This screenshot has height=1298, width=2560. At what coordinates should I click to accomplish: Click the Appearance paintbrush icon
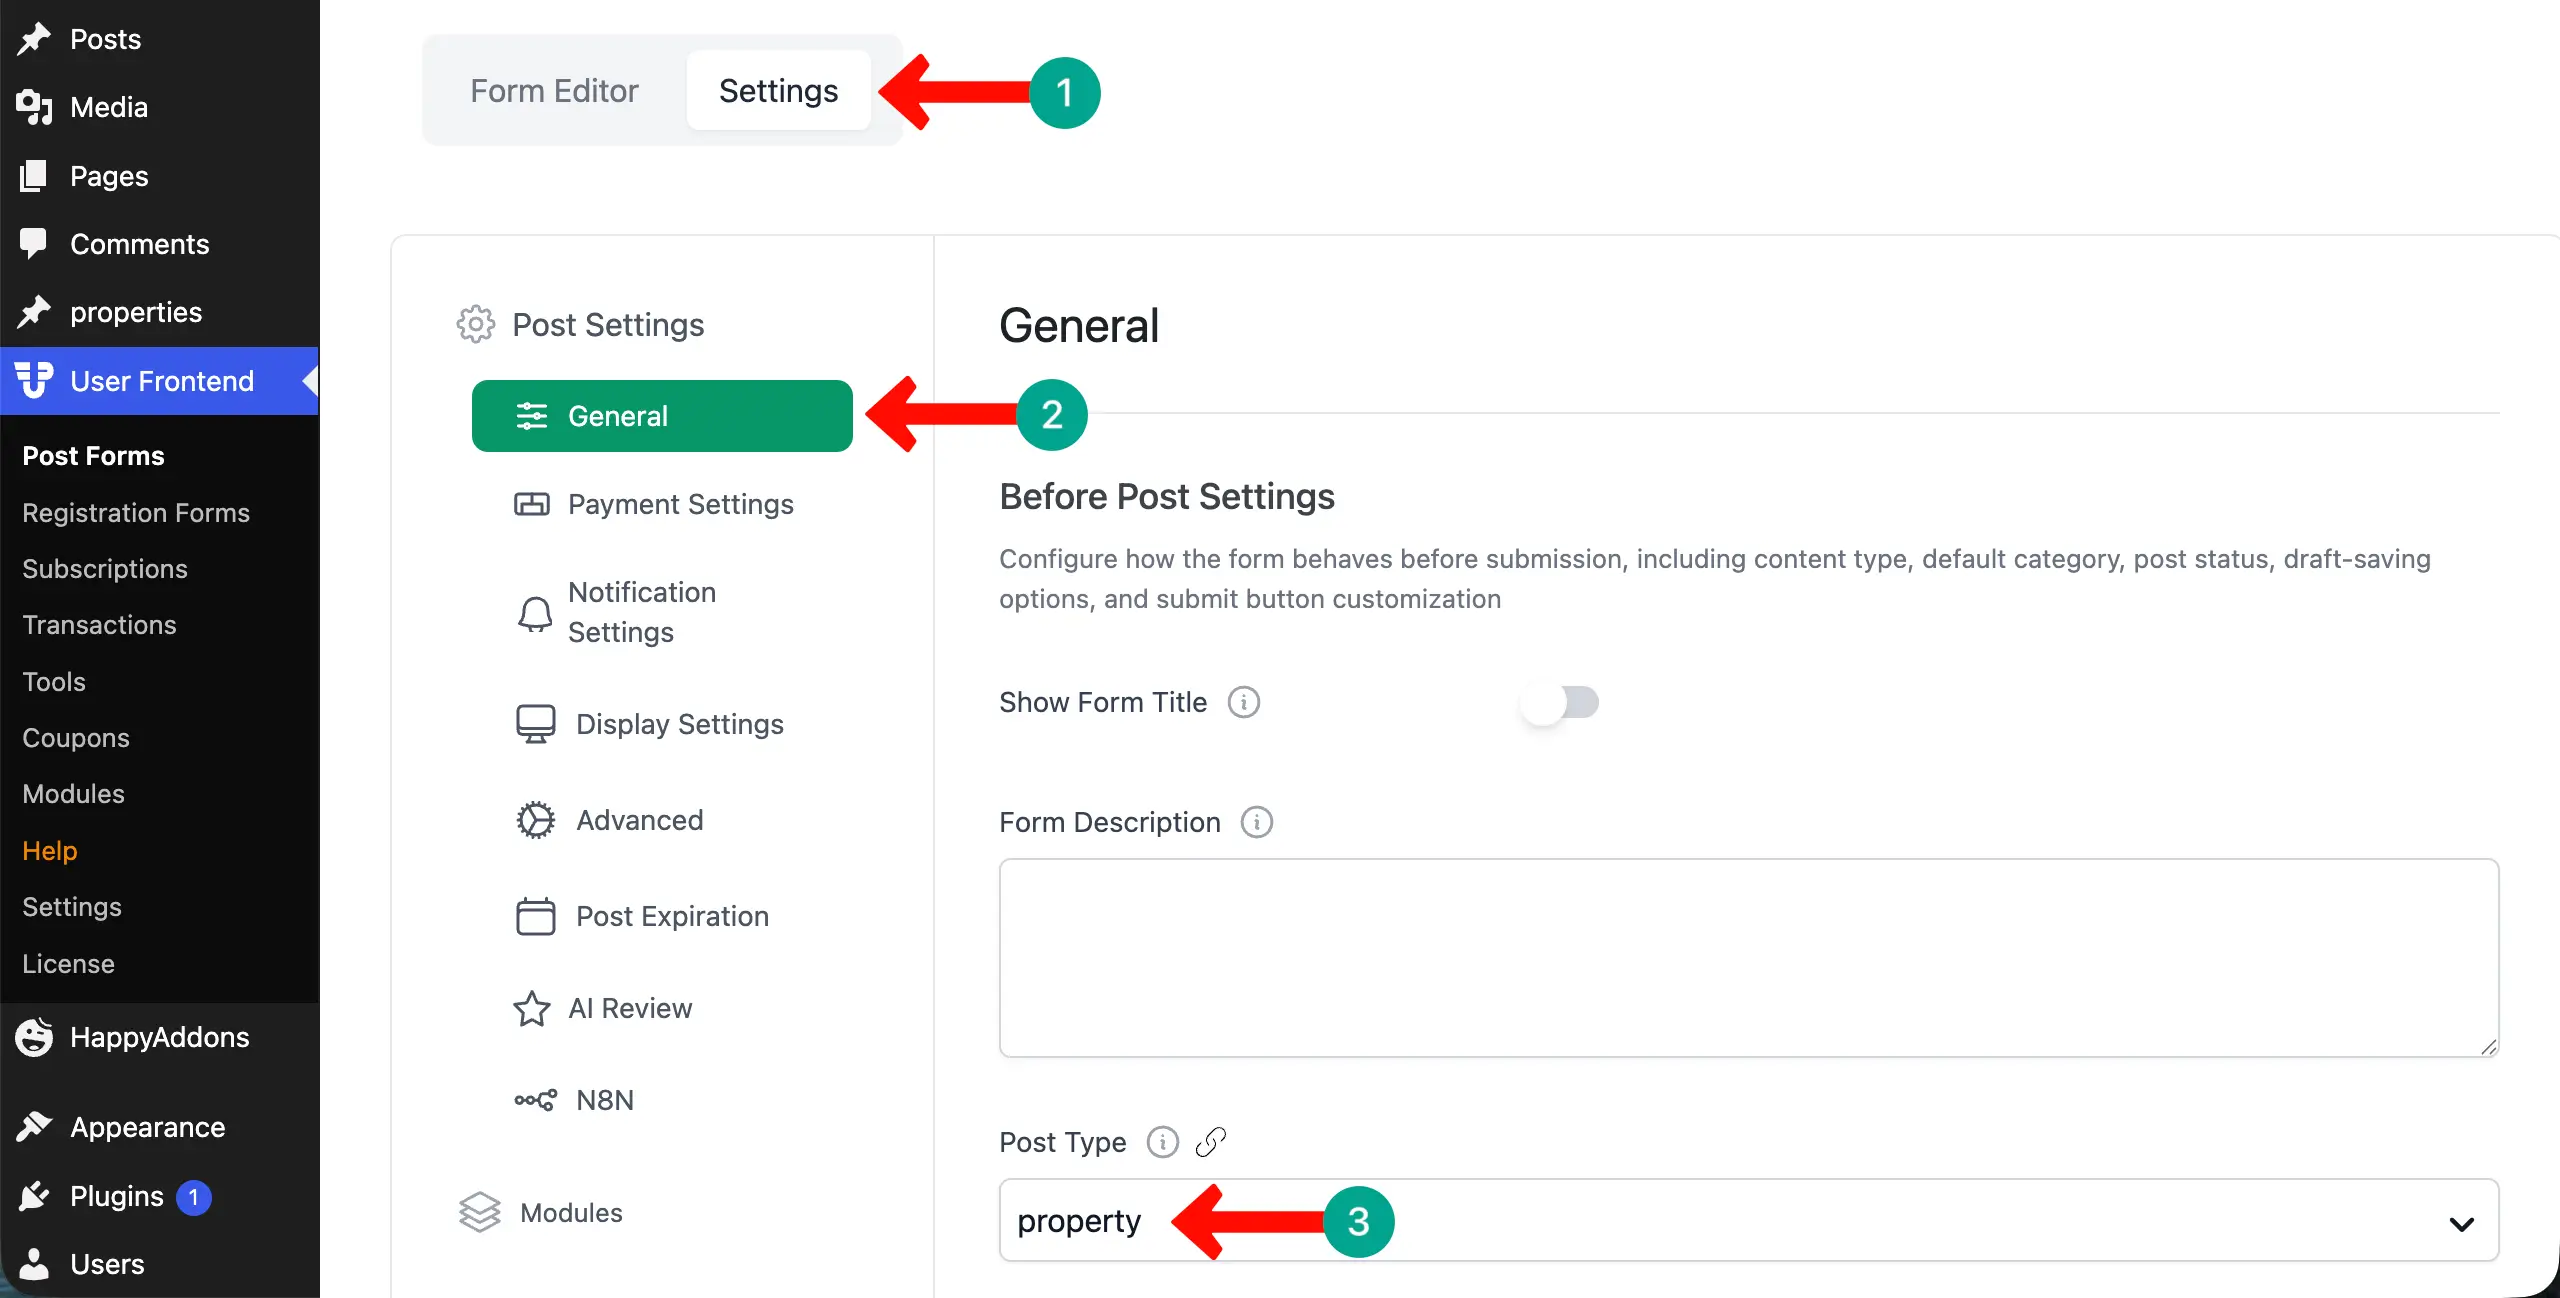(34, 1127)
